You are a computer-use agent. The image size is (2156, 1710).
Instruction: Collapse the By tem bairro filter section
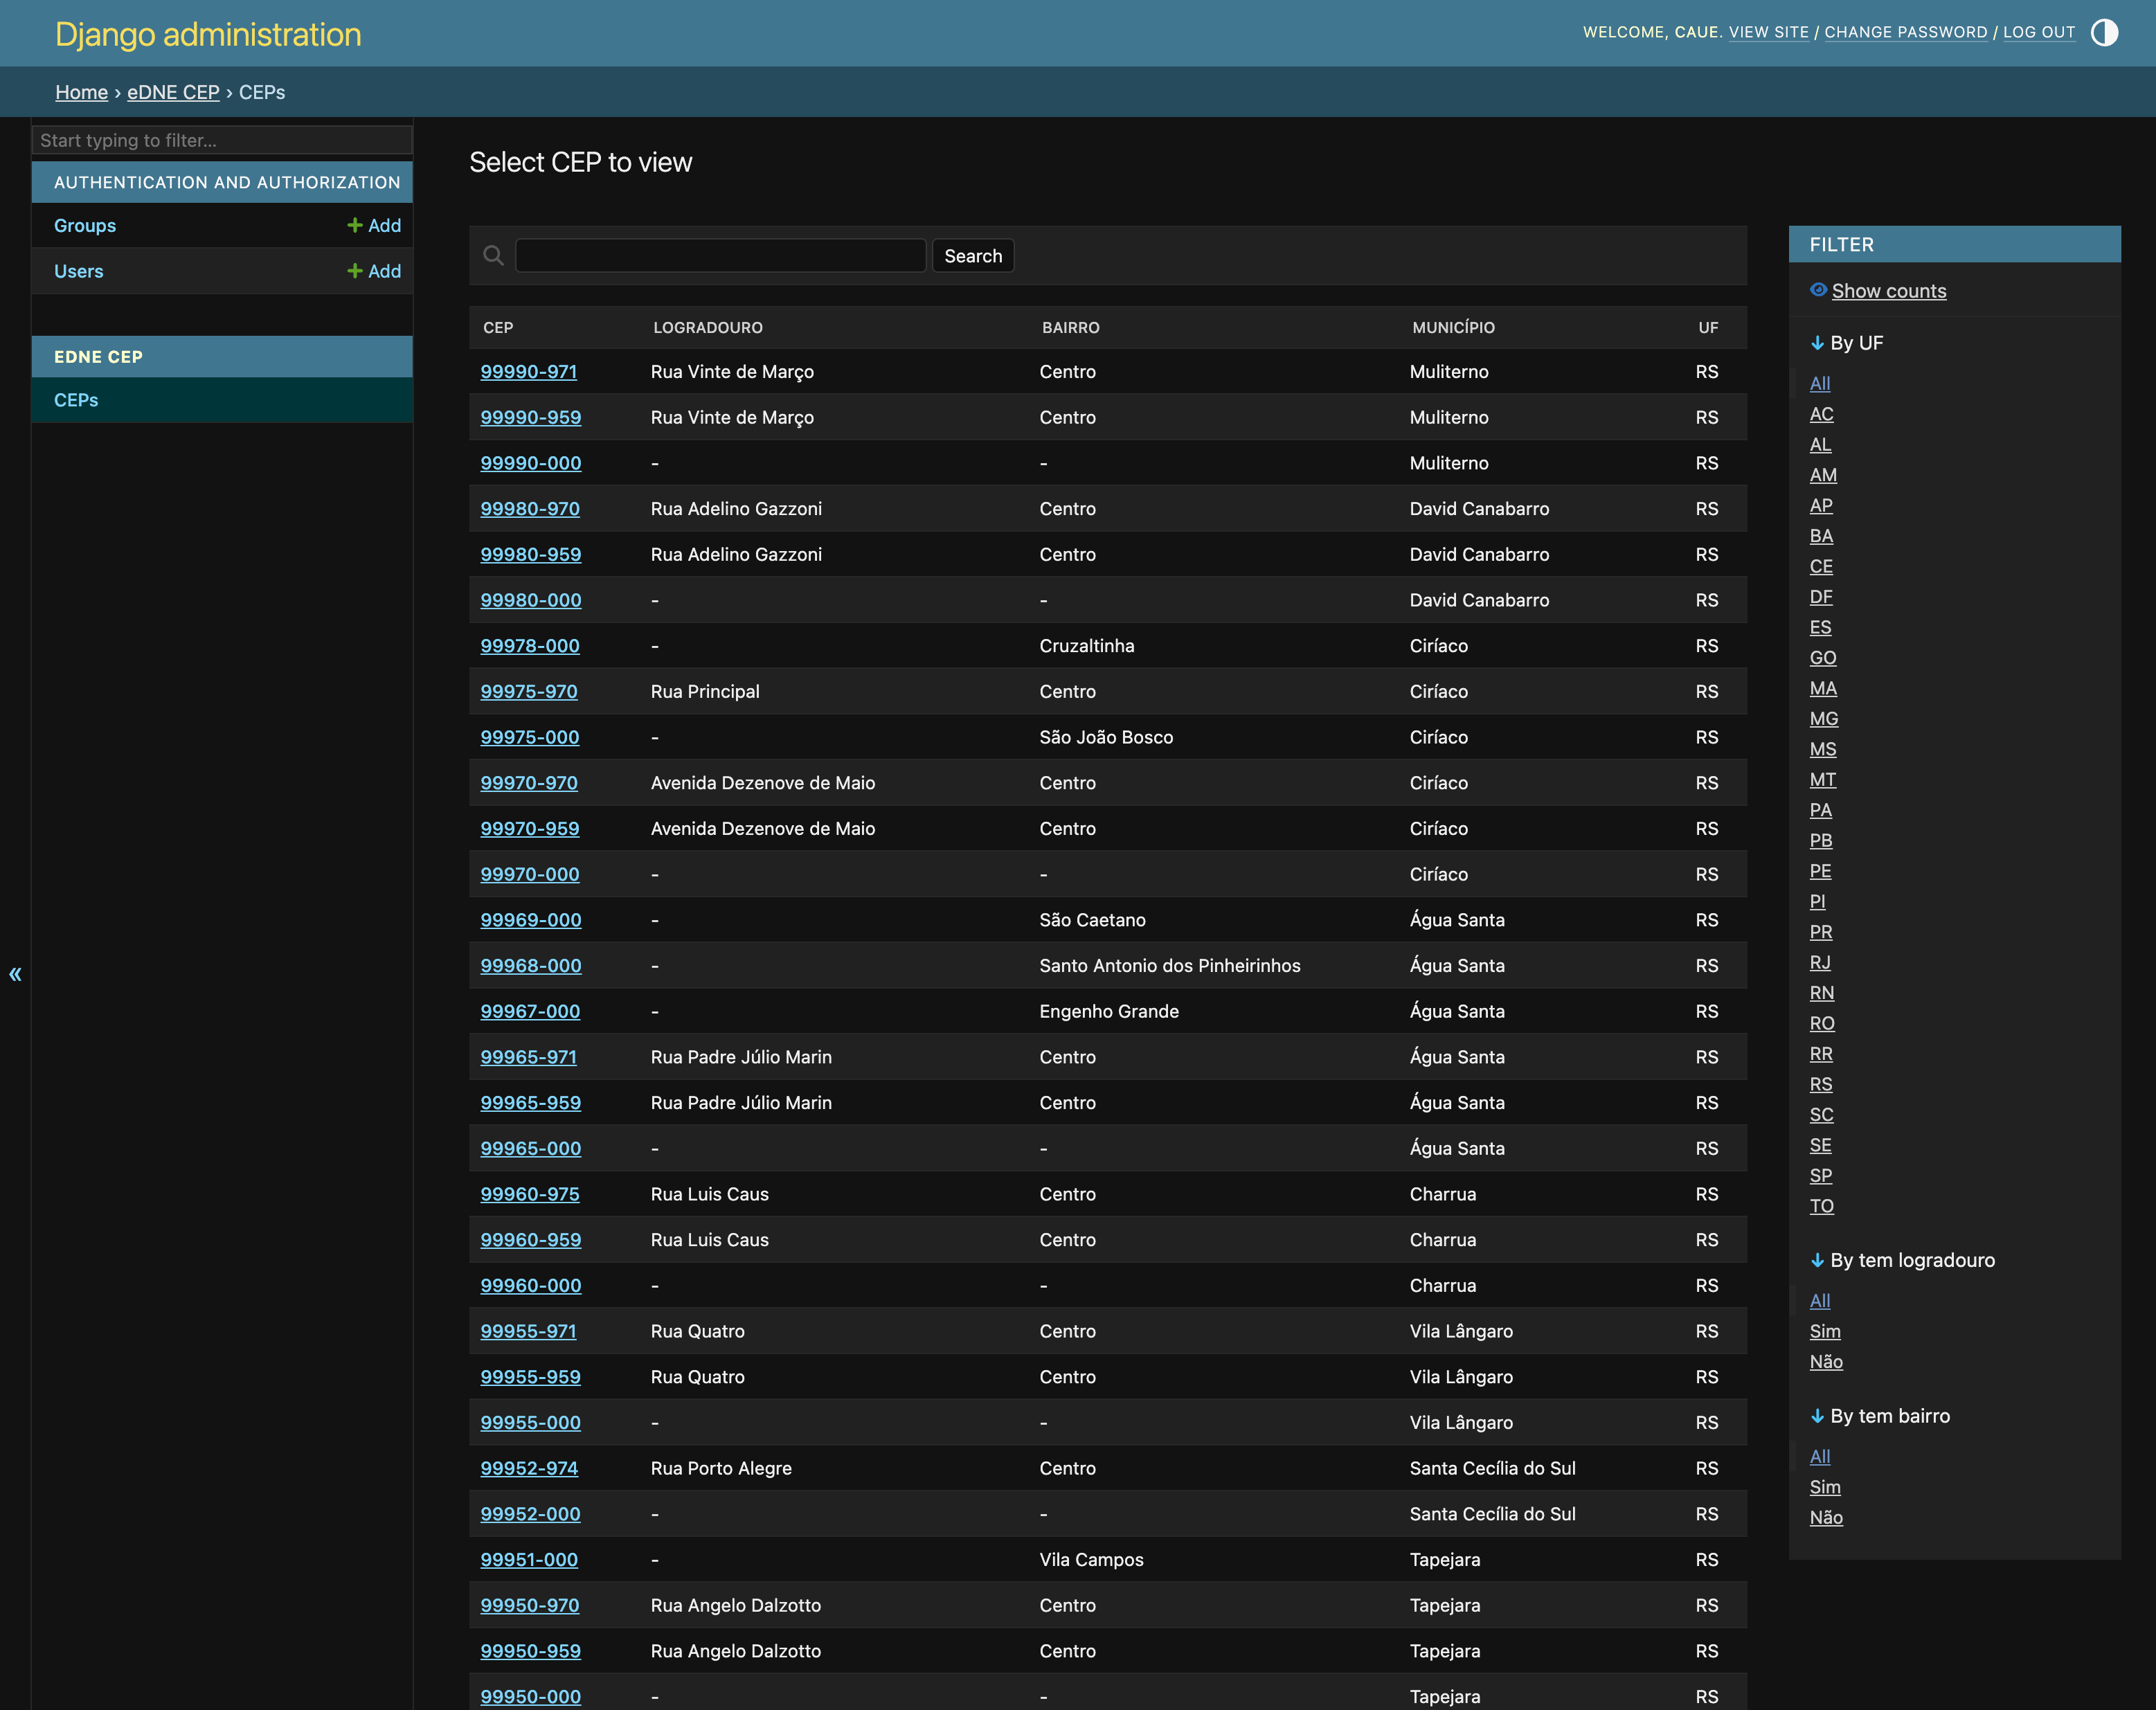pos(1880,1417)
